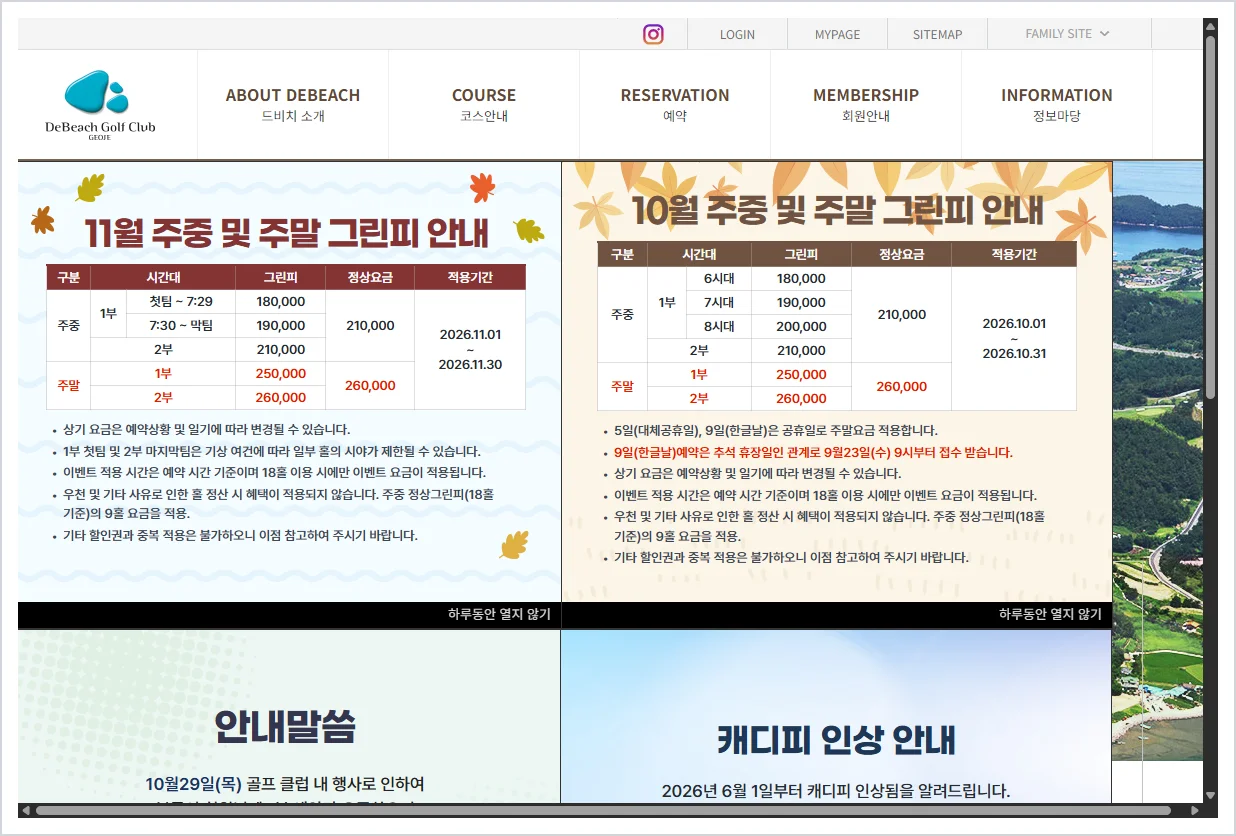Select the '첫팀 ~ 7:29' table cell
Viewport: 1236px width, 836px height.
[181, 301]
